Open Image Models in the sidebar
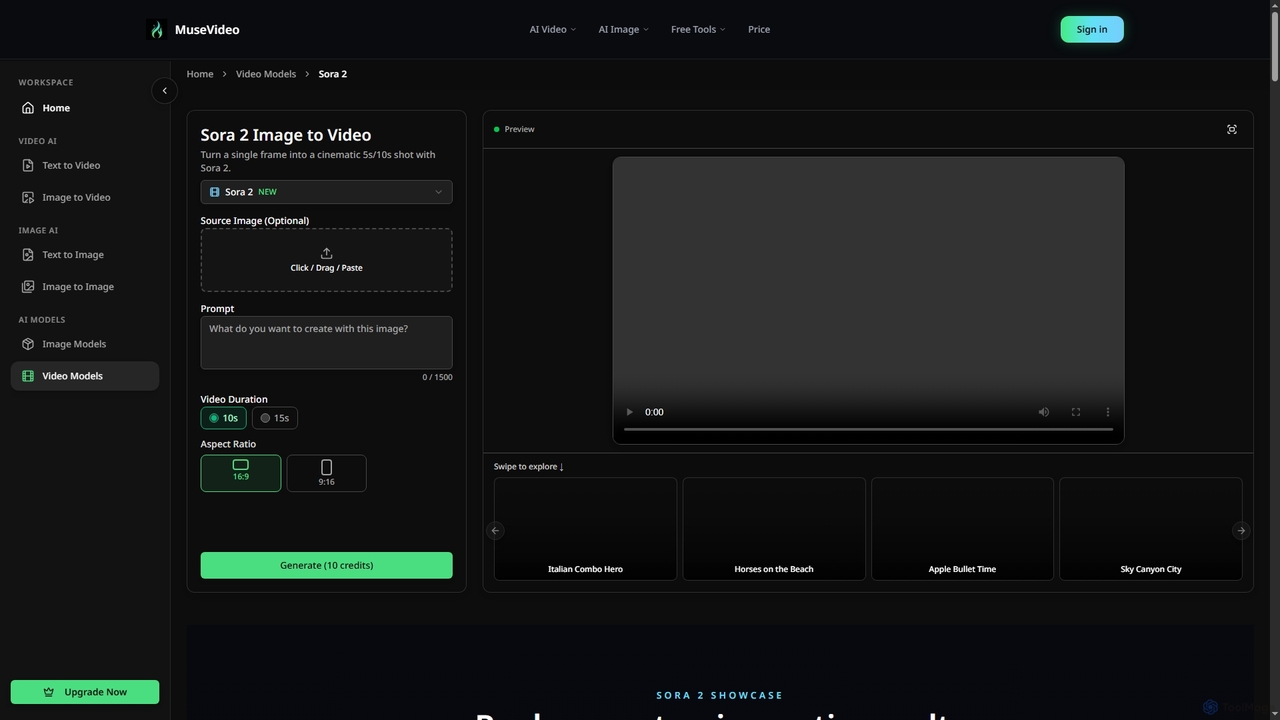The image size is (1280, 720). [85, 344]
